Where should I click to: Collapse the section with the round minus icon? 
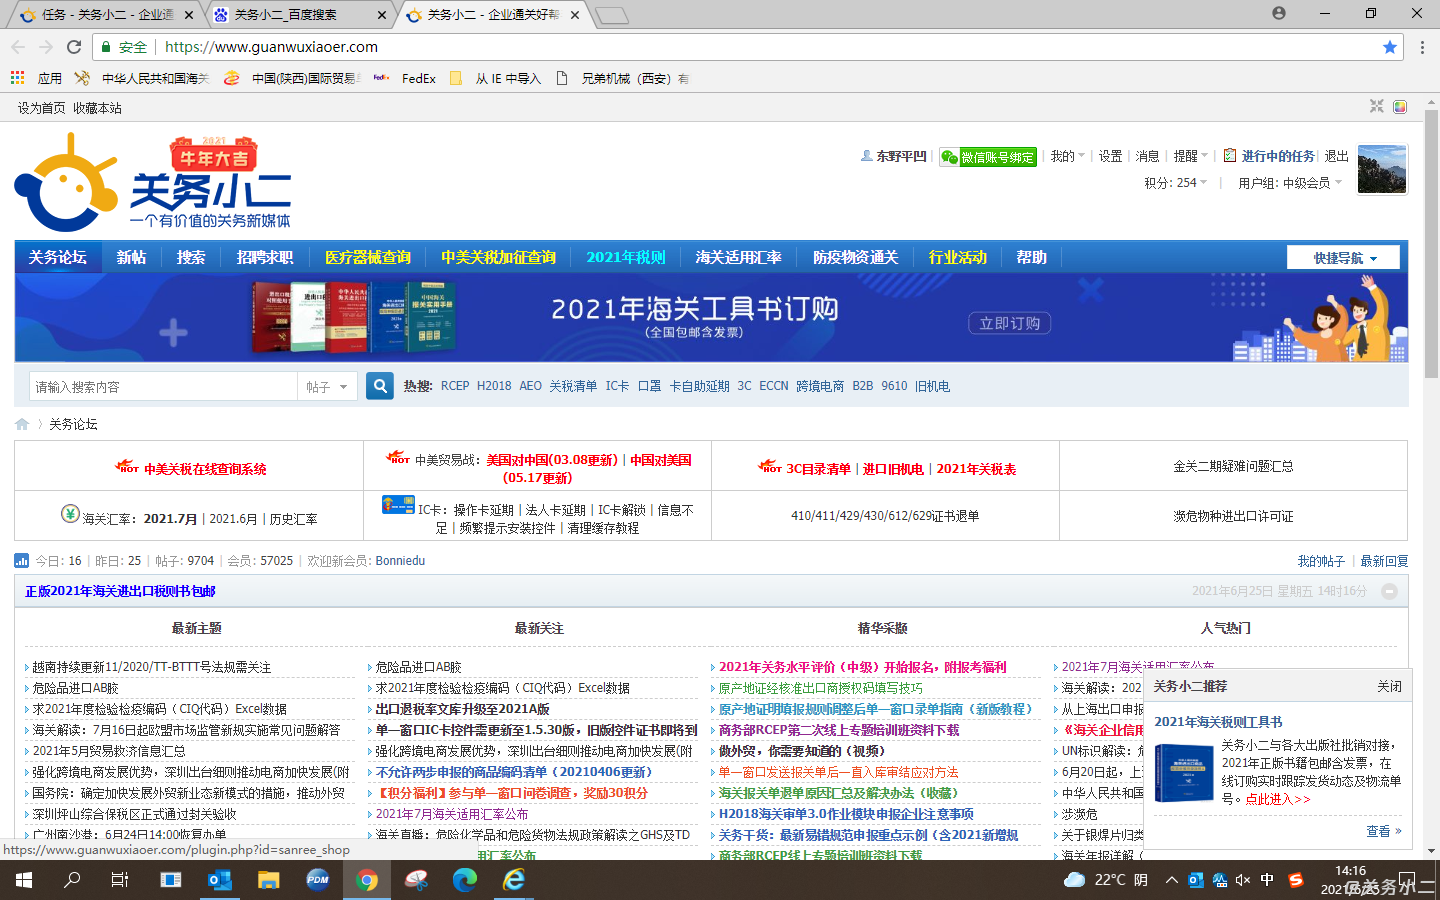point(1389,591)
